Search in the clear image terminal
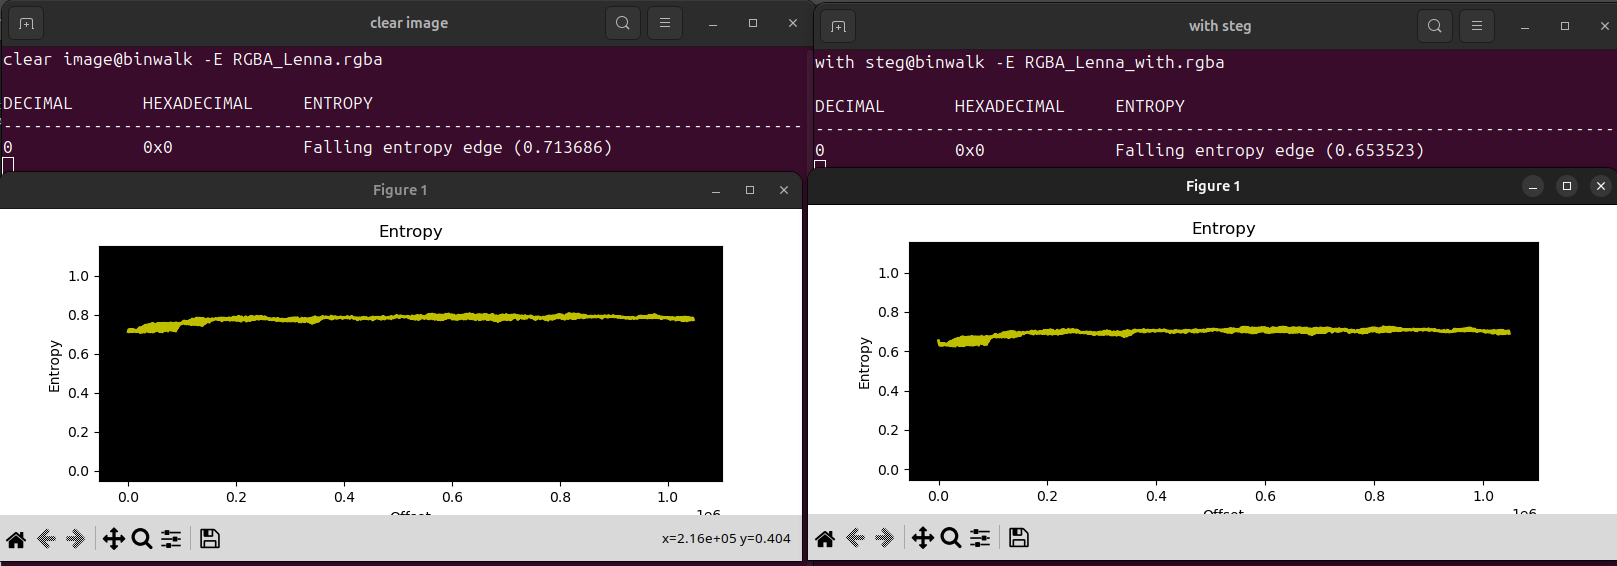The height and width of the screenshot is (566, 1617). [623, 23]
